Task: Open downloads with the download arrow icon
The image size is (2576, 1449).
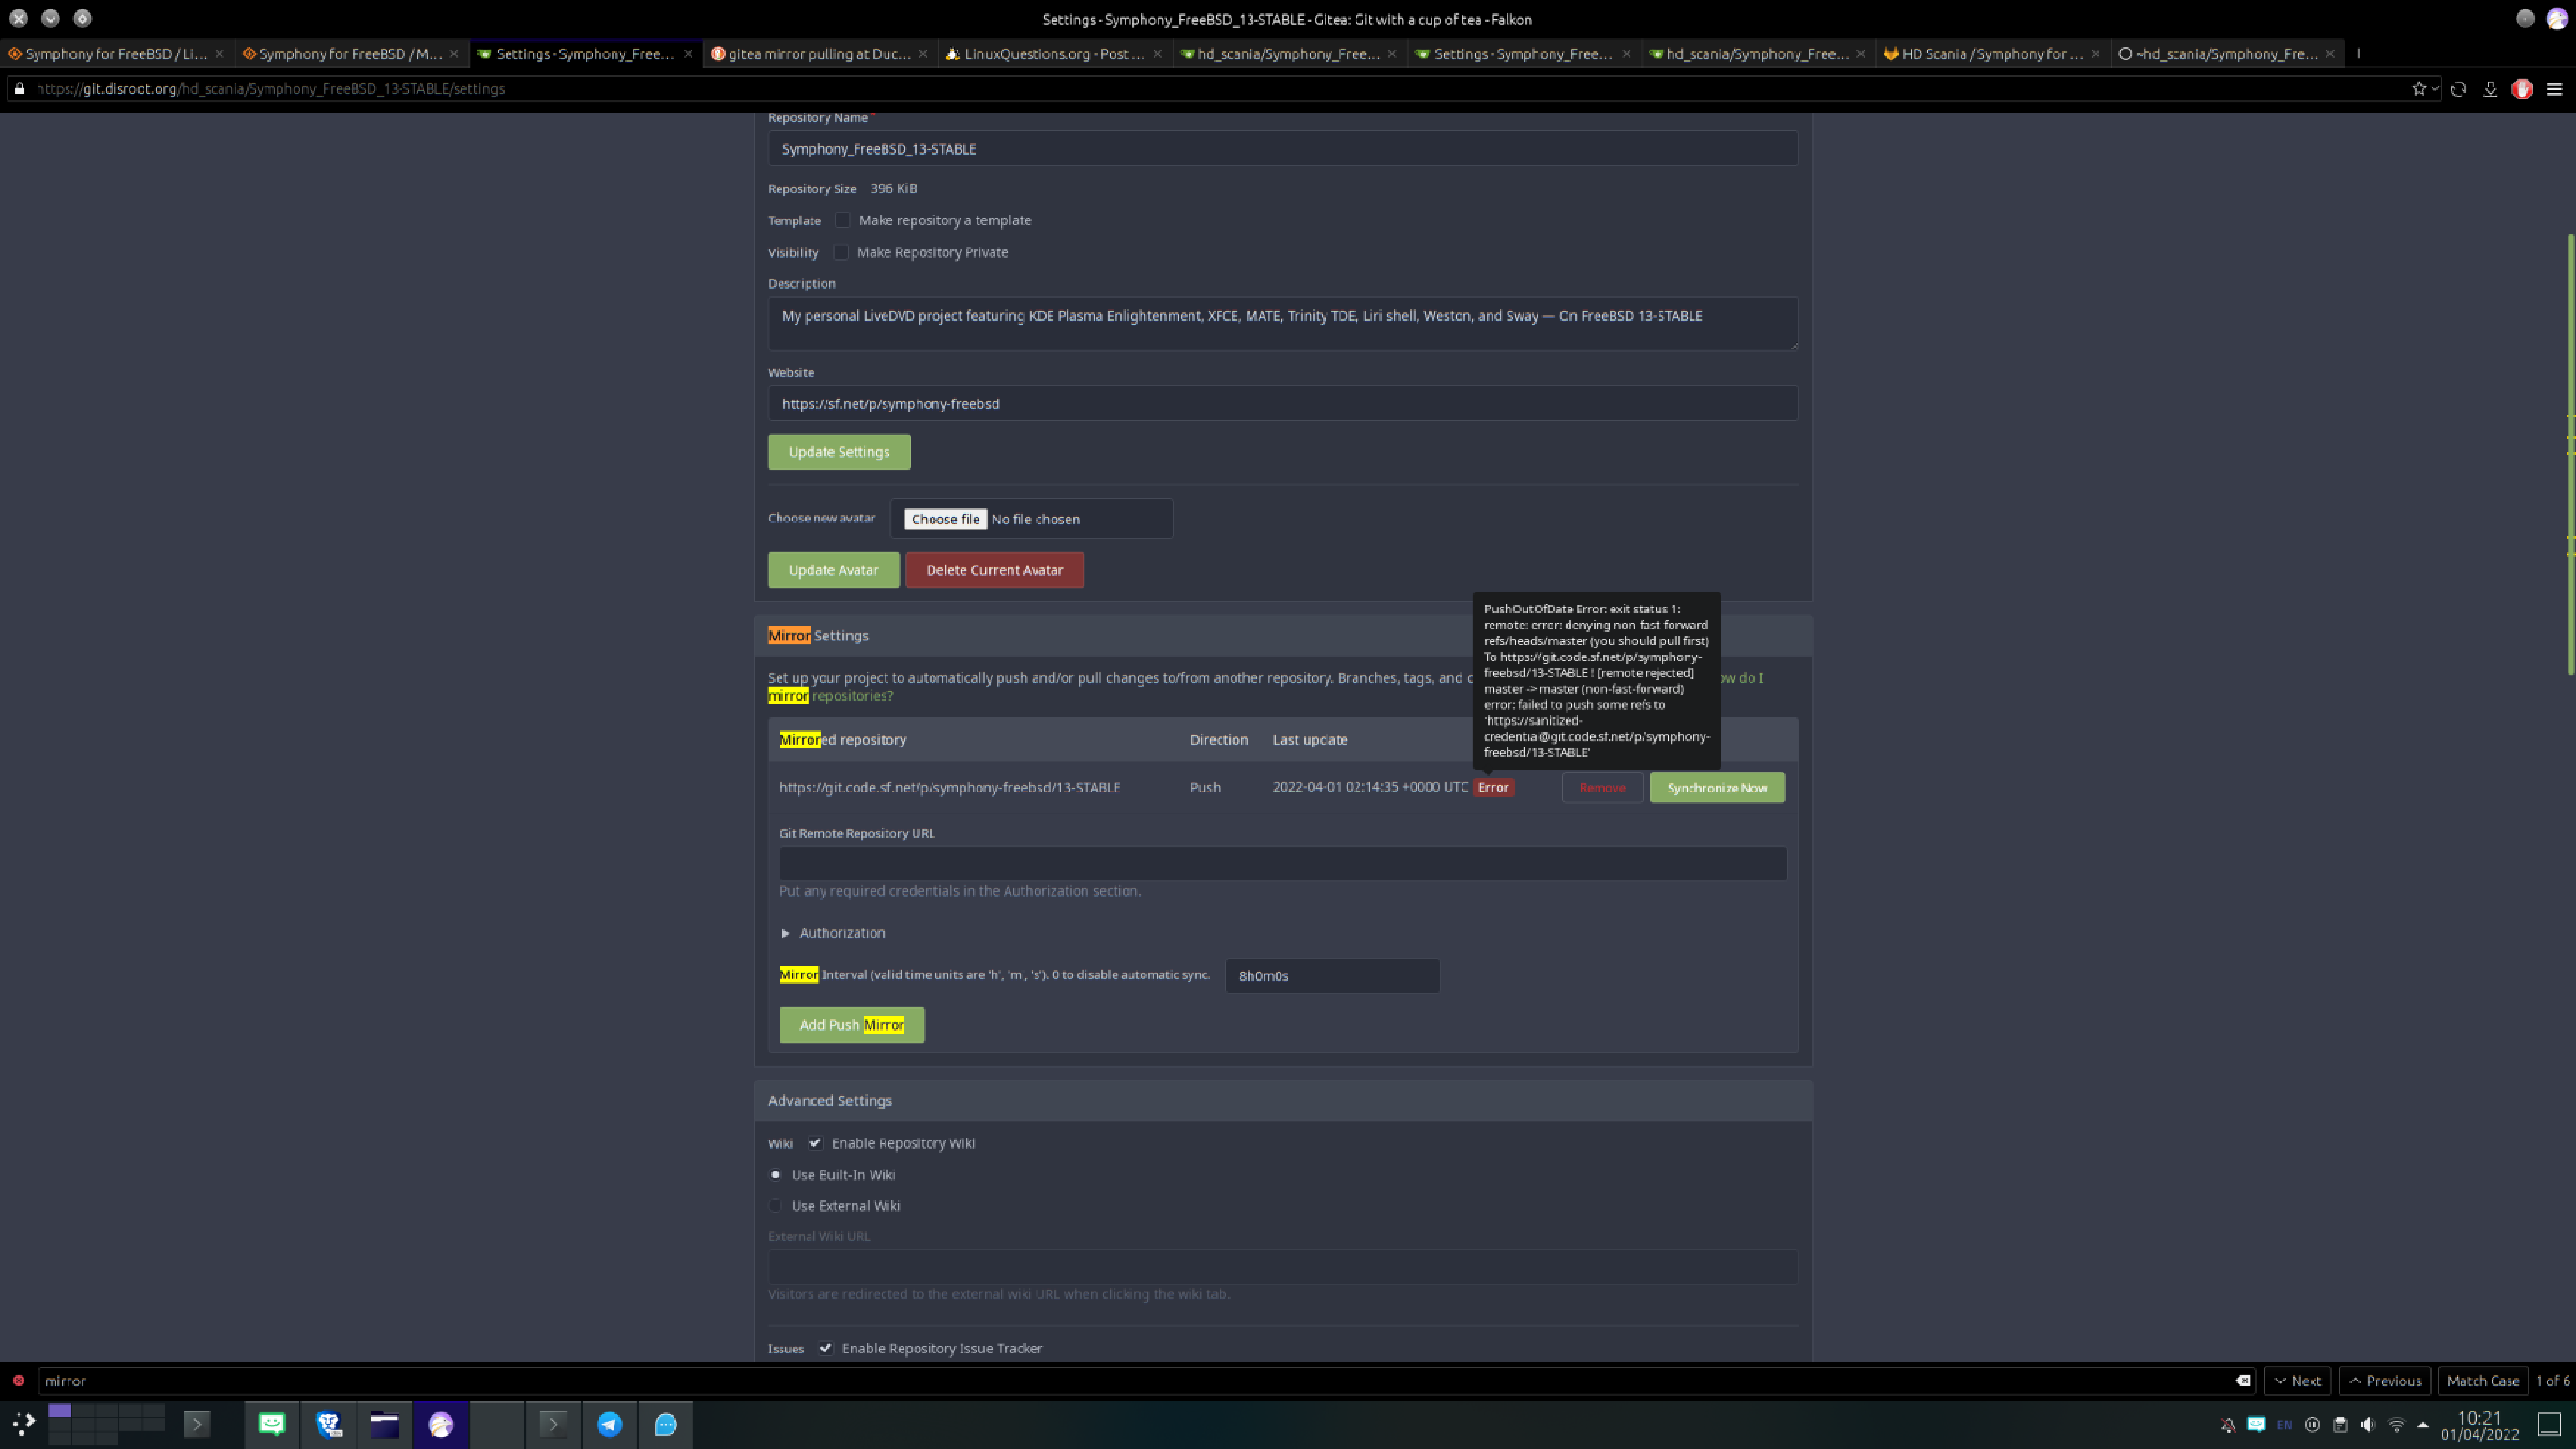Action: [x=2490, y=89]
